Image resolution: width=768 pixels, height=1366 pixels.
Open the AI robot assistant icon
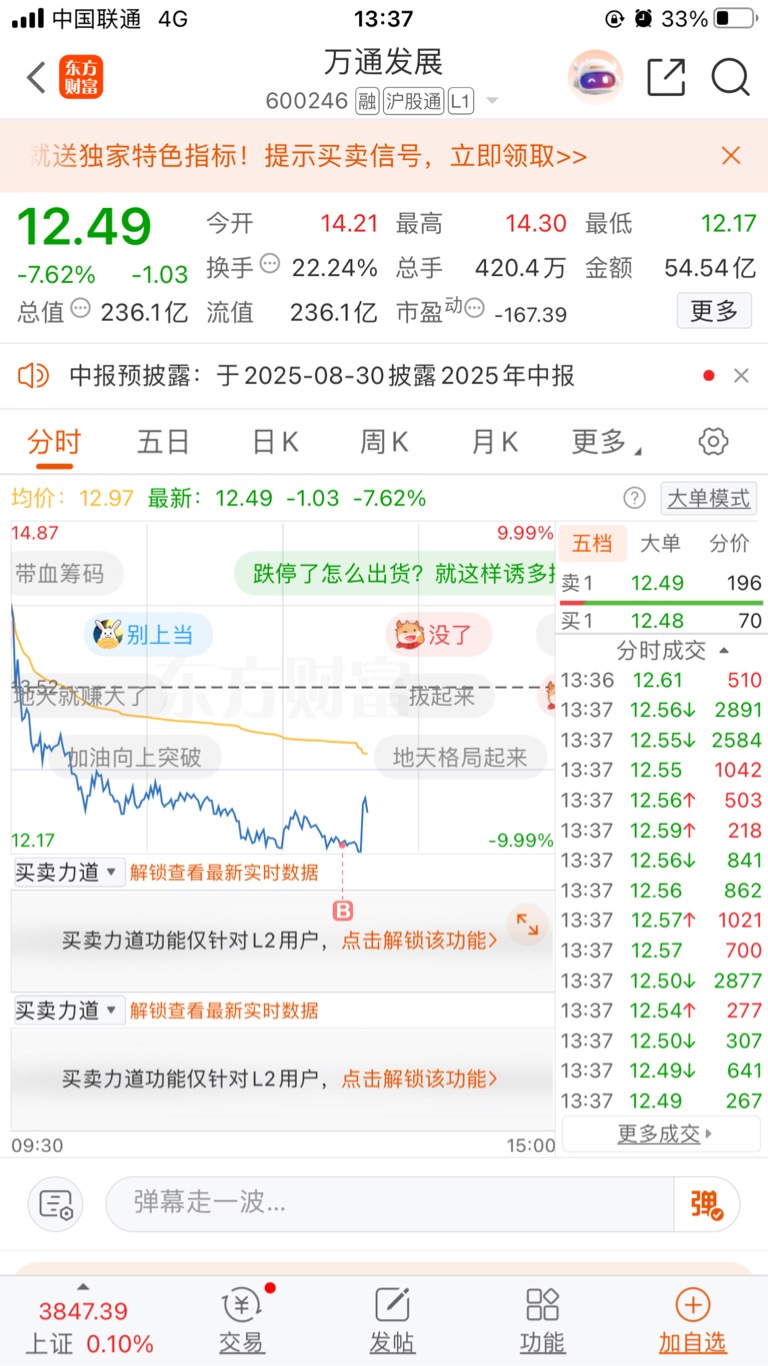pos(596,77)
